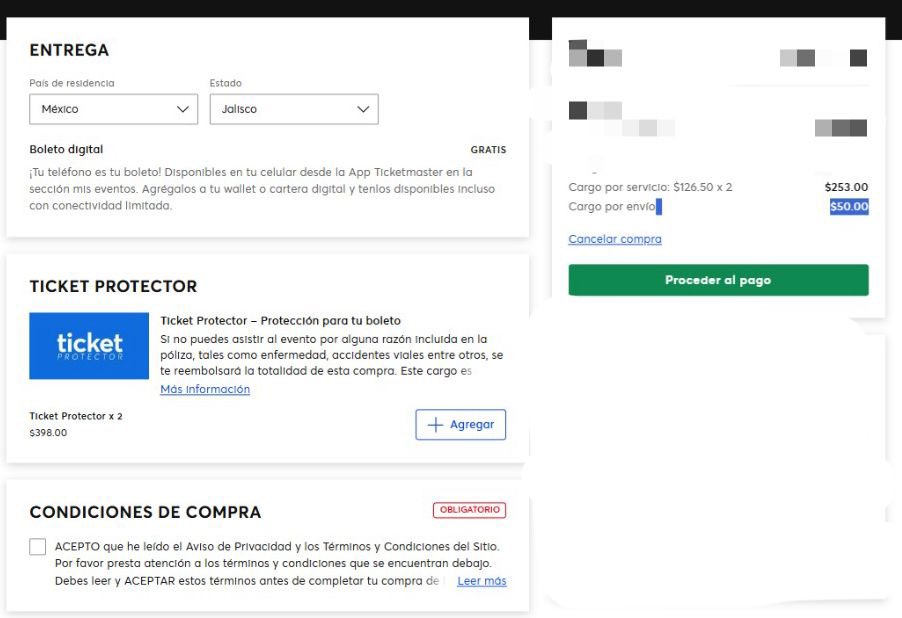Select the highlighted $50.00 shipping charge
Viewport: 902px width, 618px height.
tap(849, 207)
